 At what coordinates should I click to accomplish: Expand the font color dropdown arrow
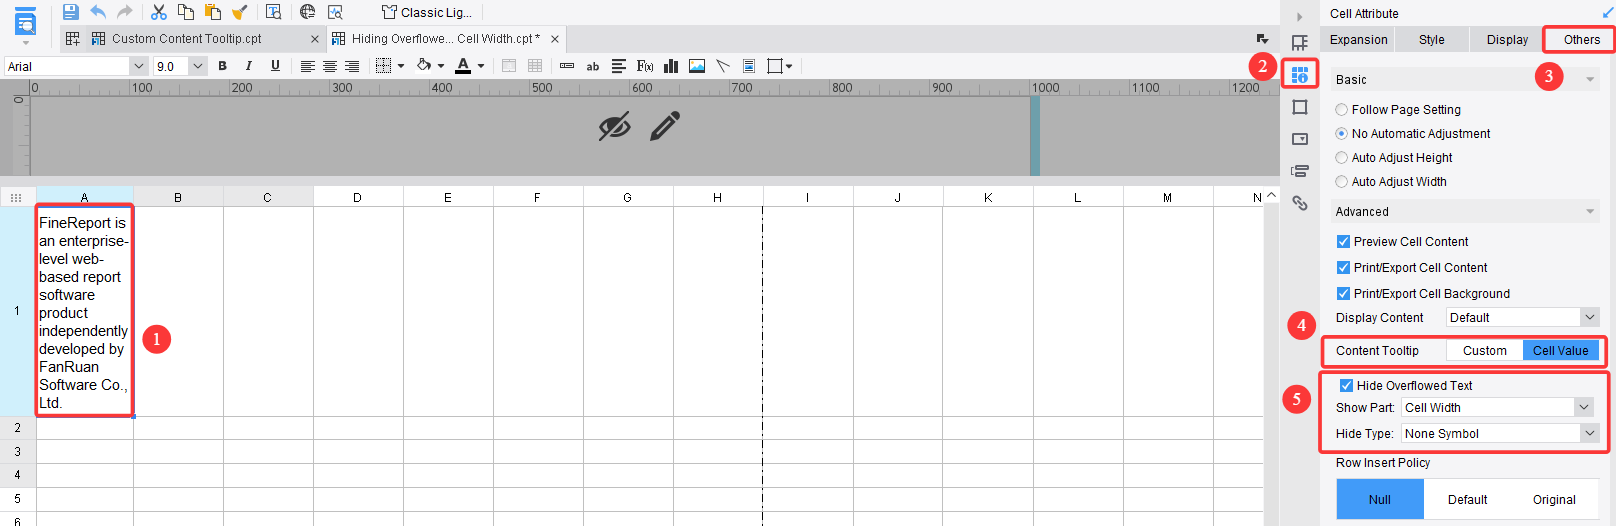[x=481, y=66]
